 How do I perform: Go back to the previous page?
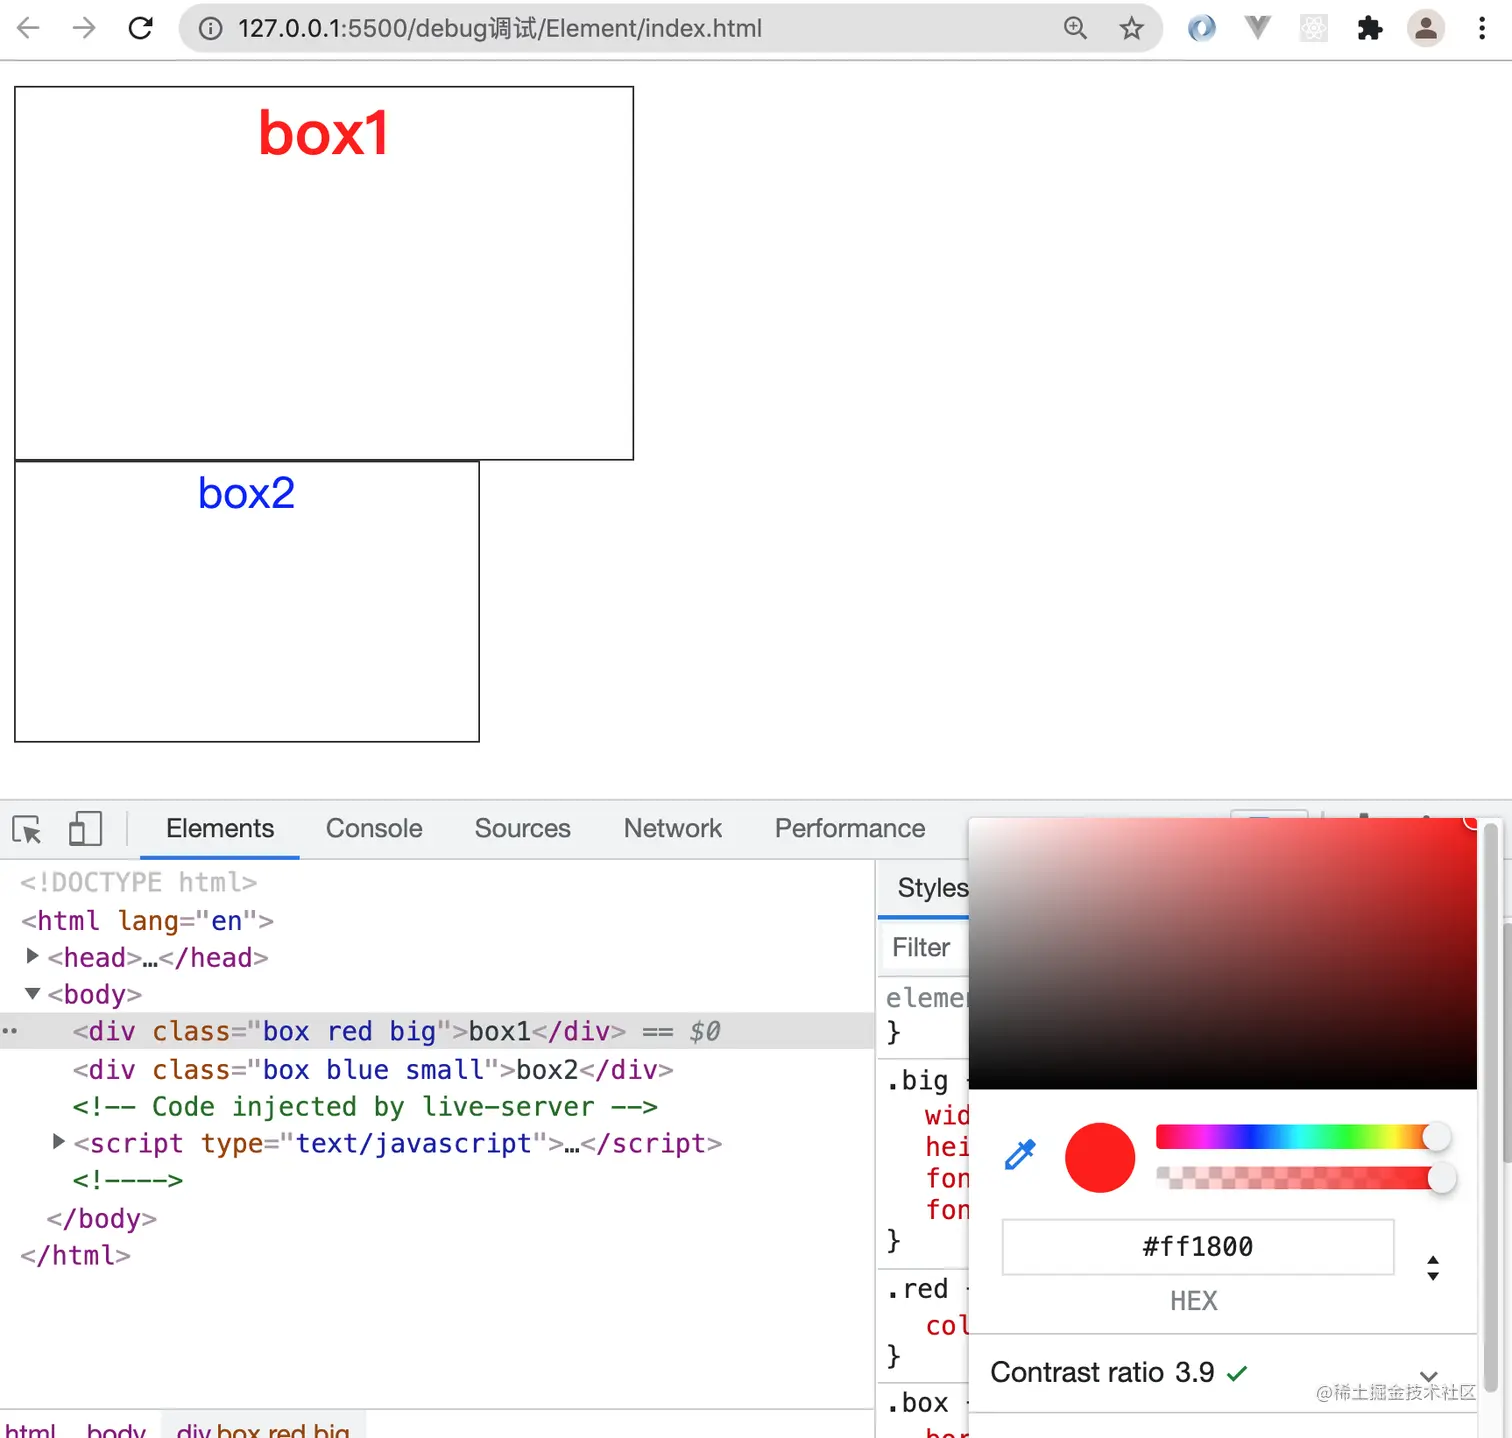tap(29, 28)
